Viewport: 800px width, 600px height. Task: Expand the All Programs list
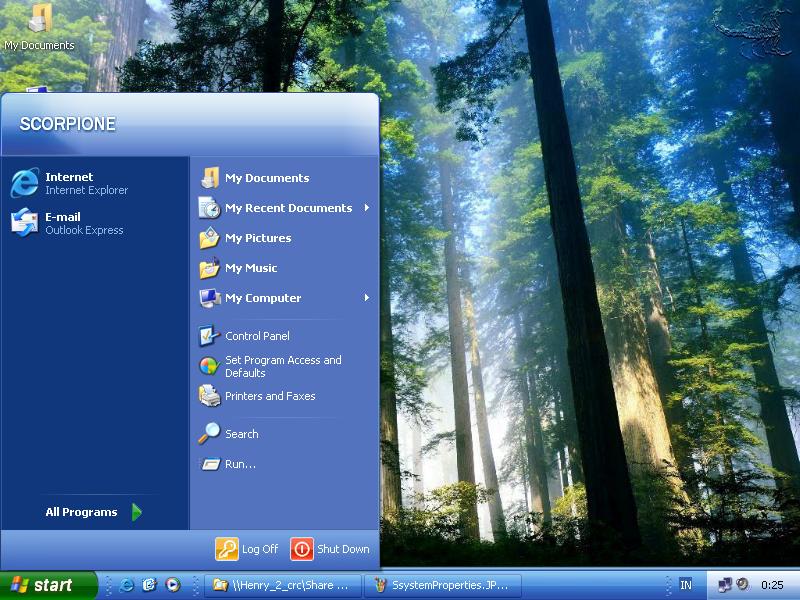(x=92, y=512)
